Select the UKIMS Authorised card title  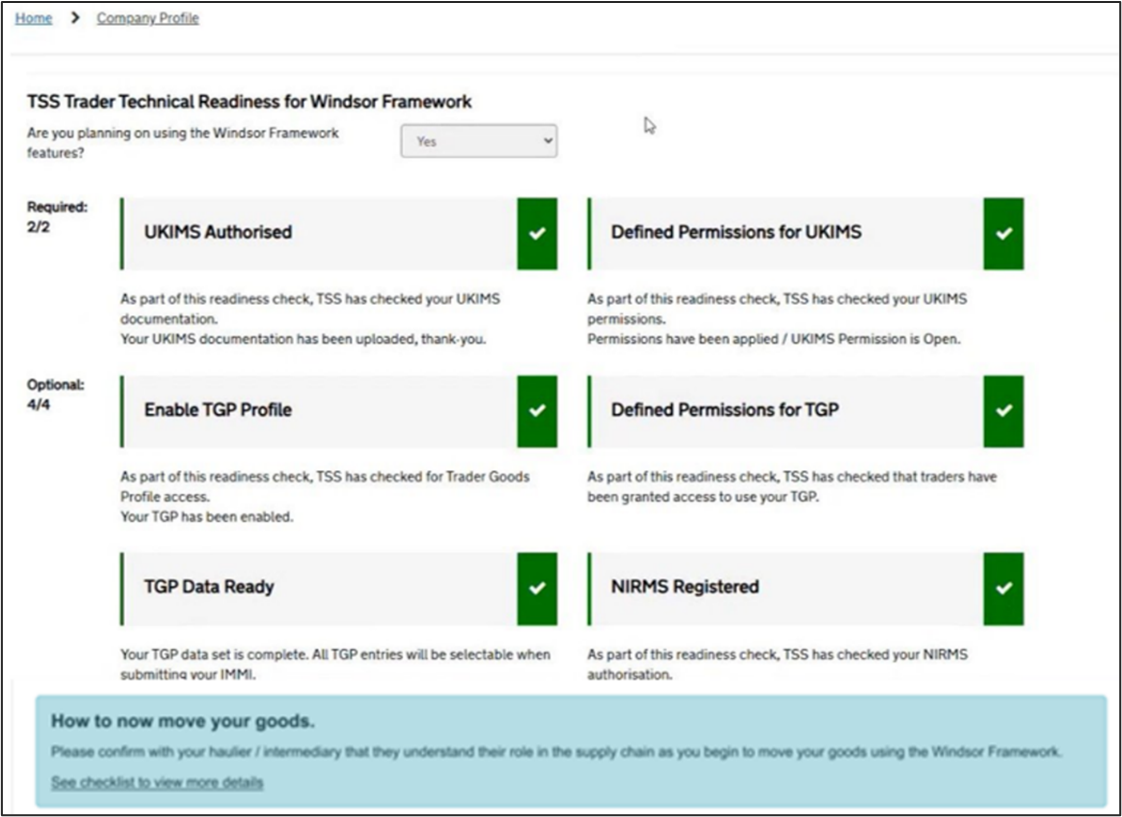pyautogui.click(x=218, y=232)
